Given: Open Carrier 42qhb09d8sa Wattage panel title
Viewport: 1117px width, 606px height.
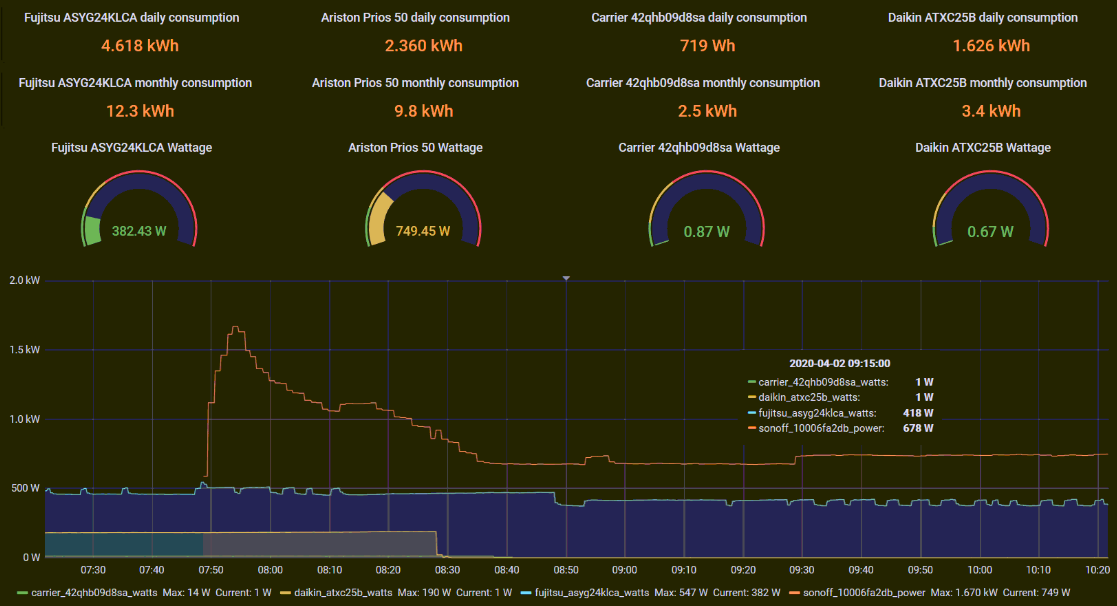Looking at the screenshot, I should 699,148.
